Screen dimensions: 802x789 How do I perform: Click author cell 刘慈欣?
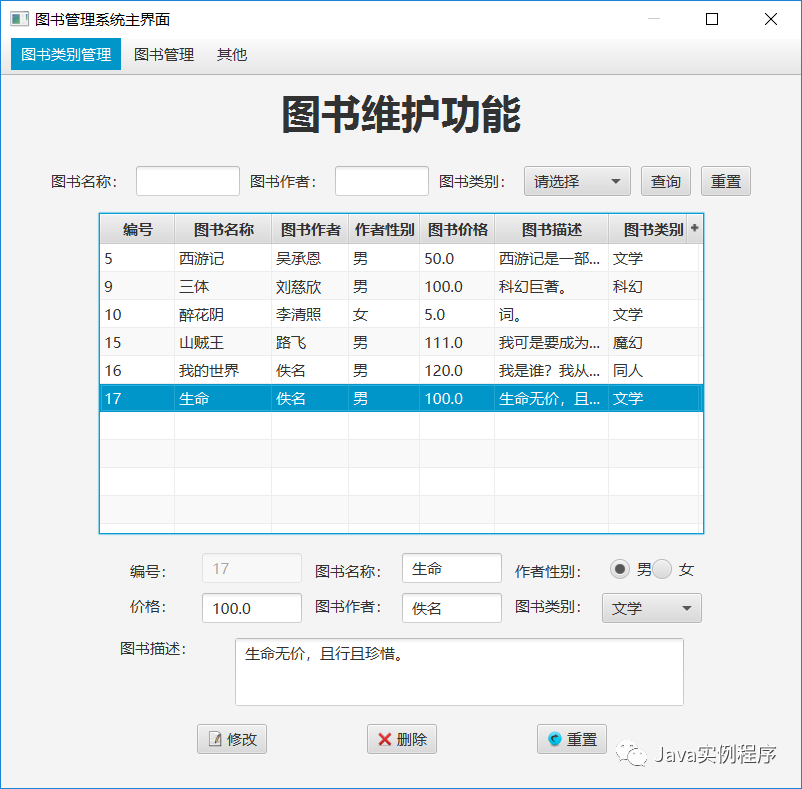[310, 286]
